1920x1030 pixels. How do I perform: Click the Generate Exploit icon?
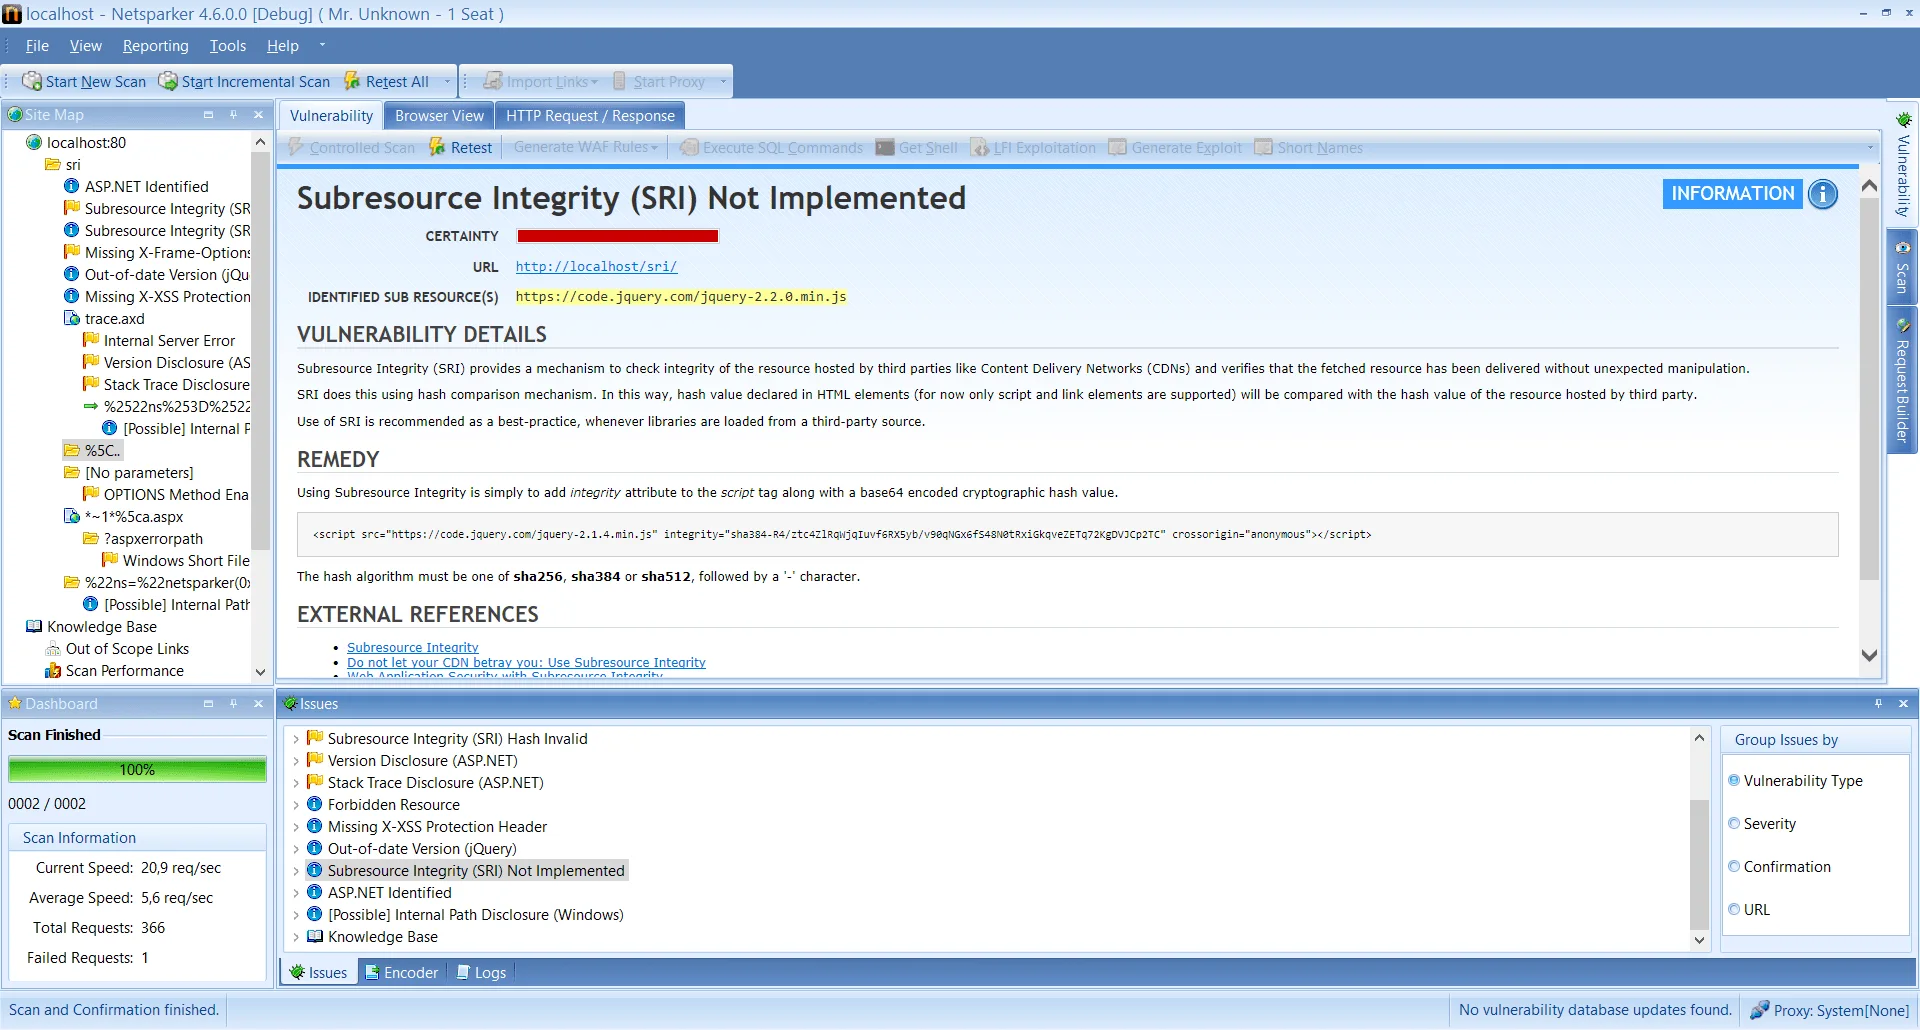pyautogui.click(x=1117, y=147)
